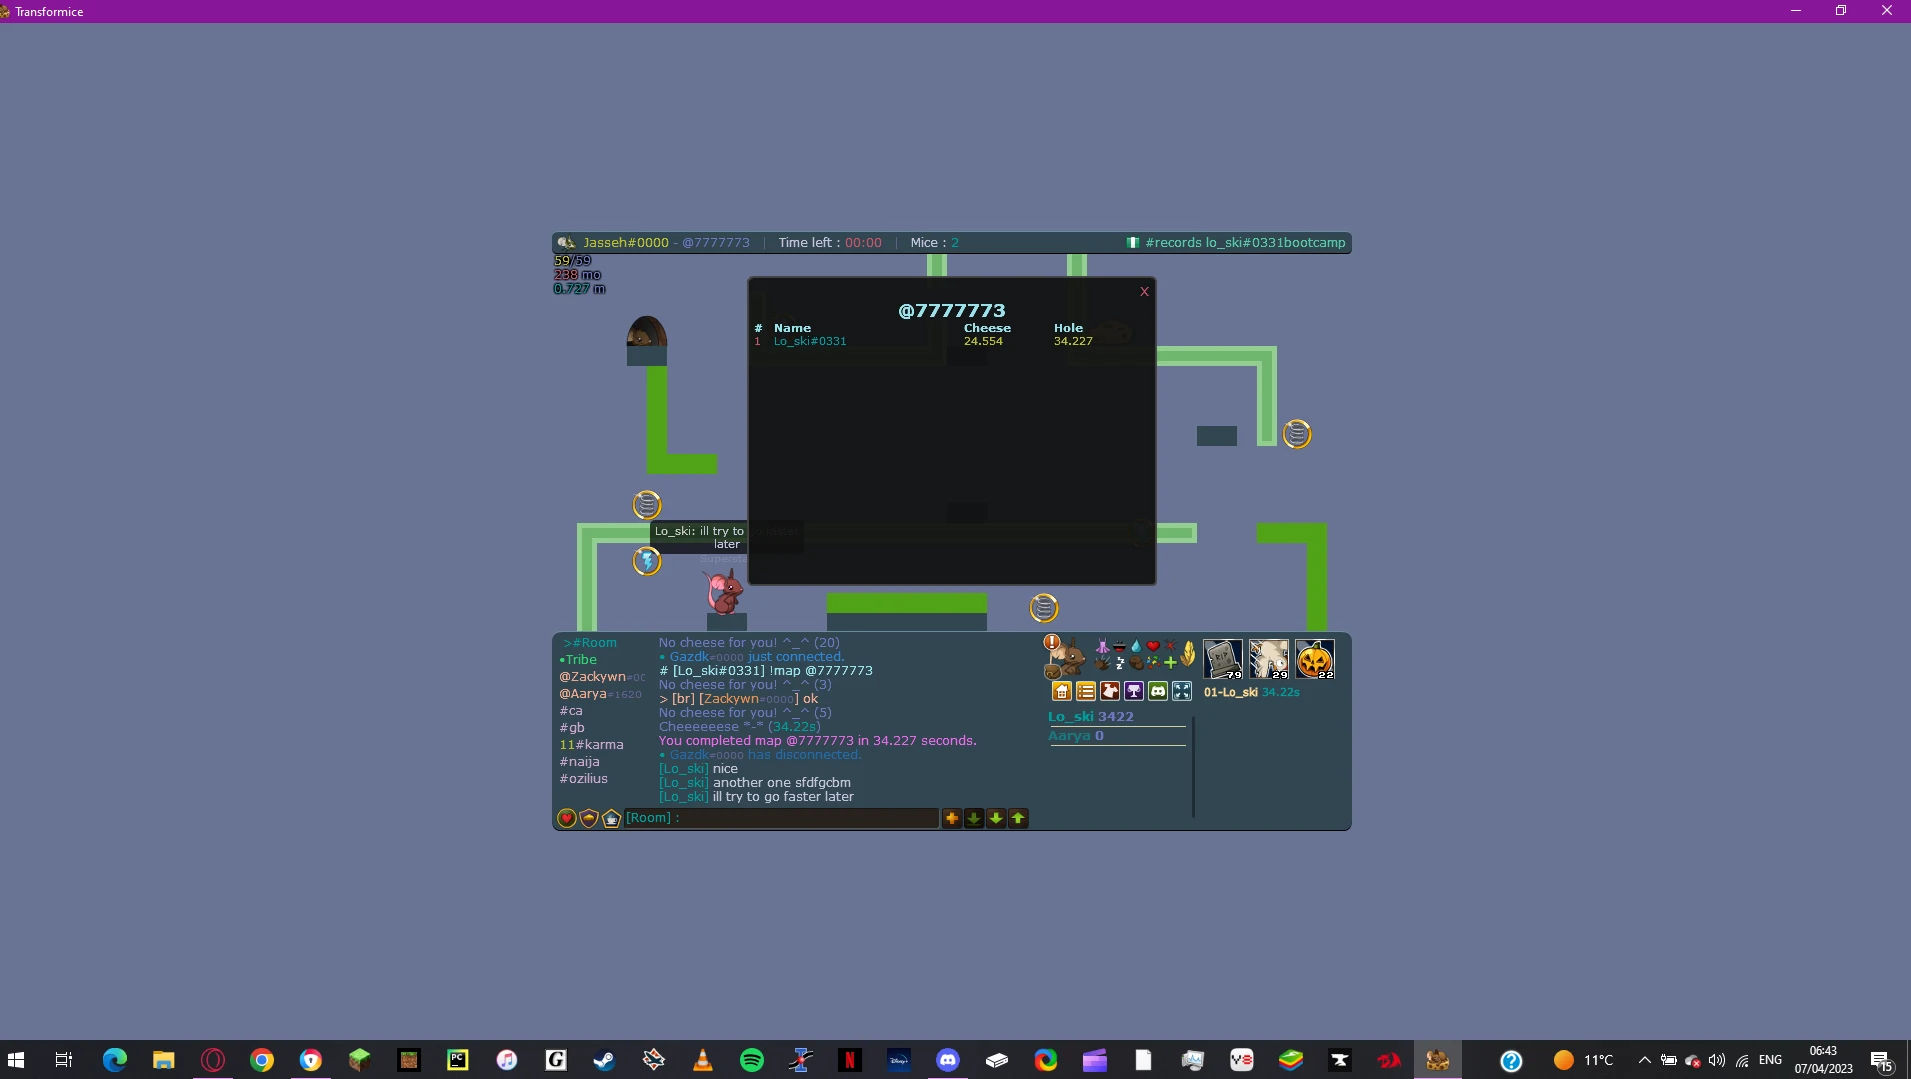Click the lightning bolt token in the map
Viewport: 1911px width, 1079px height.
click(647, 561)
